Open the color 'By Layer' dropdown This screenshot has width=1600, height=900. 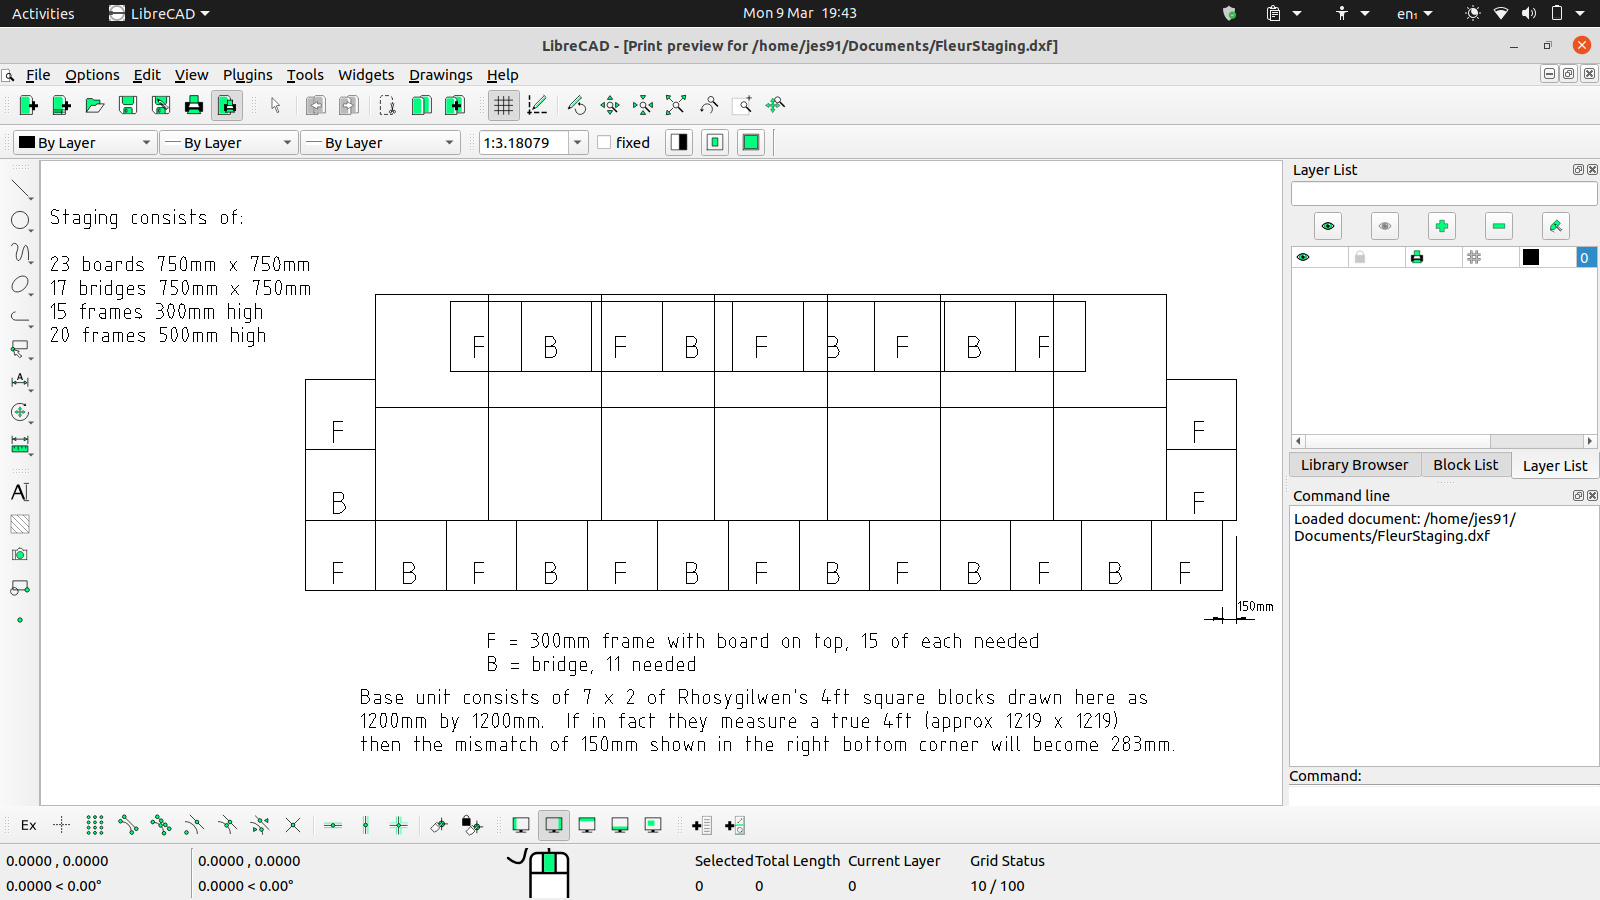pos(85,143)
